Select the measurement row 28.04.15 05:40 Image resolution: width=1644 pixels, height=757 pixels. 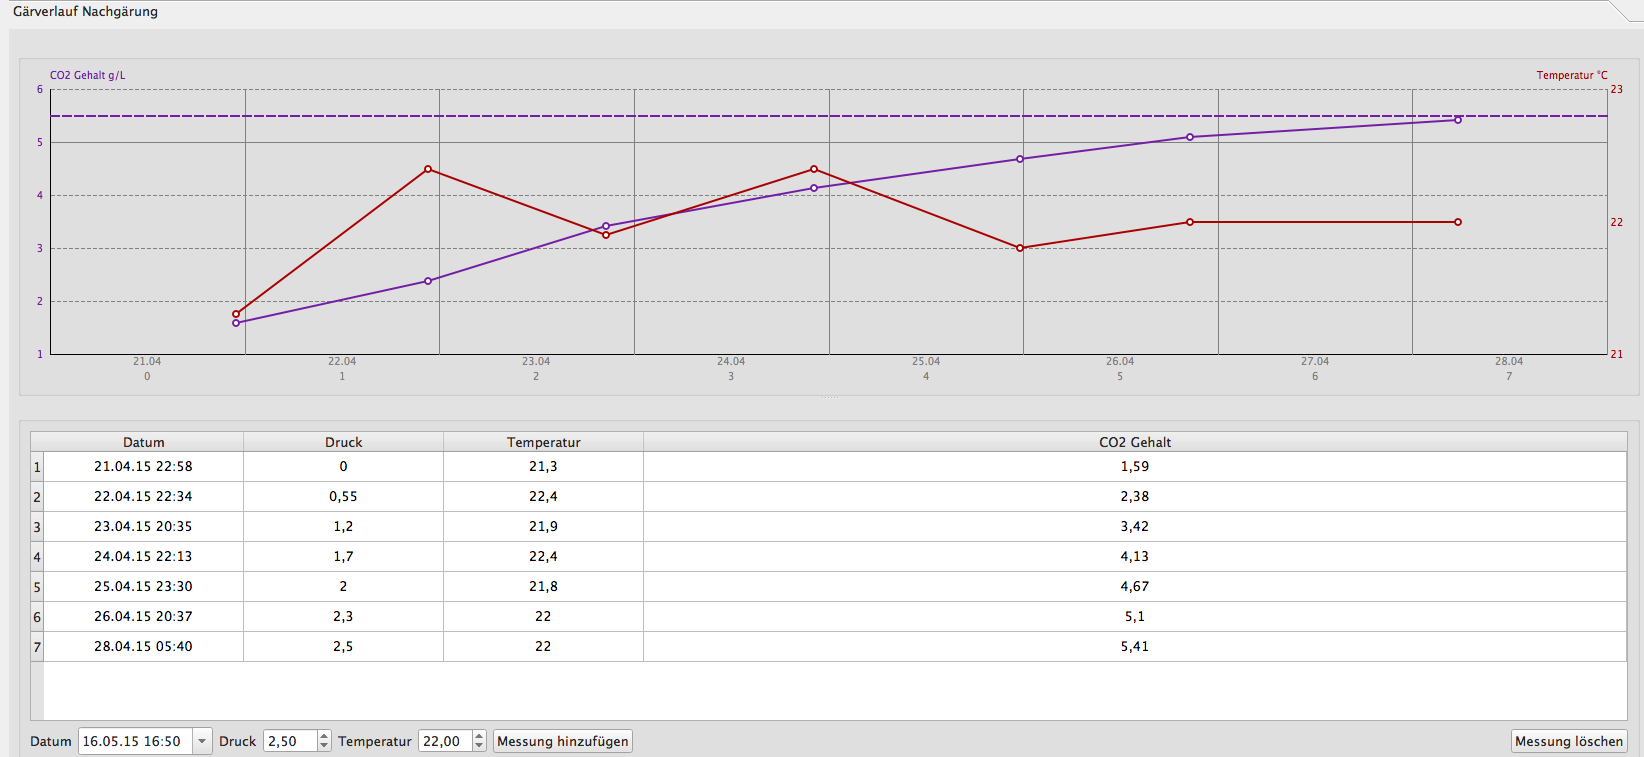143,646
